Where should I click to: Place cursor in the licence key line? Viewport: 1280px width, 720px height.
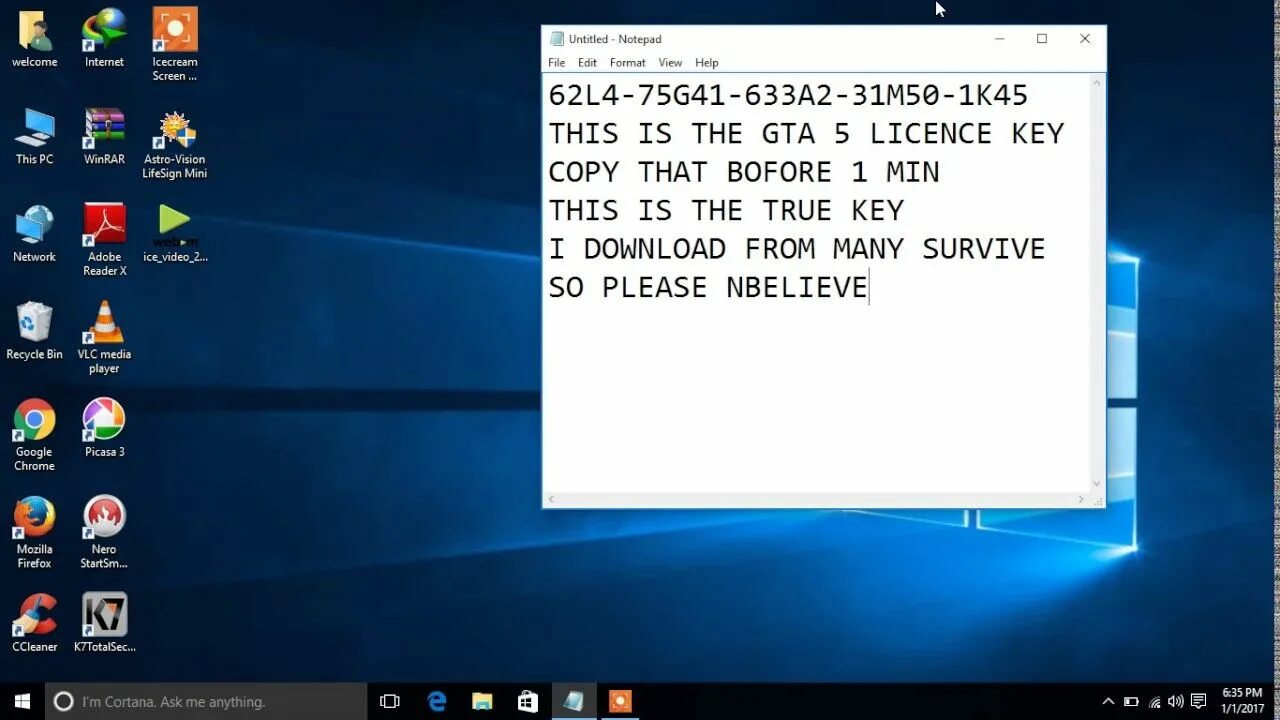tap(788, 96)
